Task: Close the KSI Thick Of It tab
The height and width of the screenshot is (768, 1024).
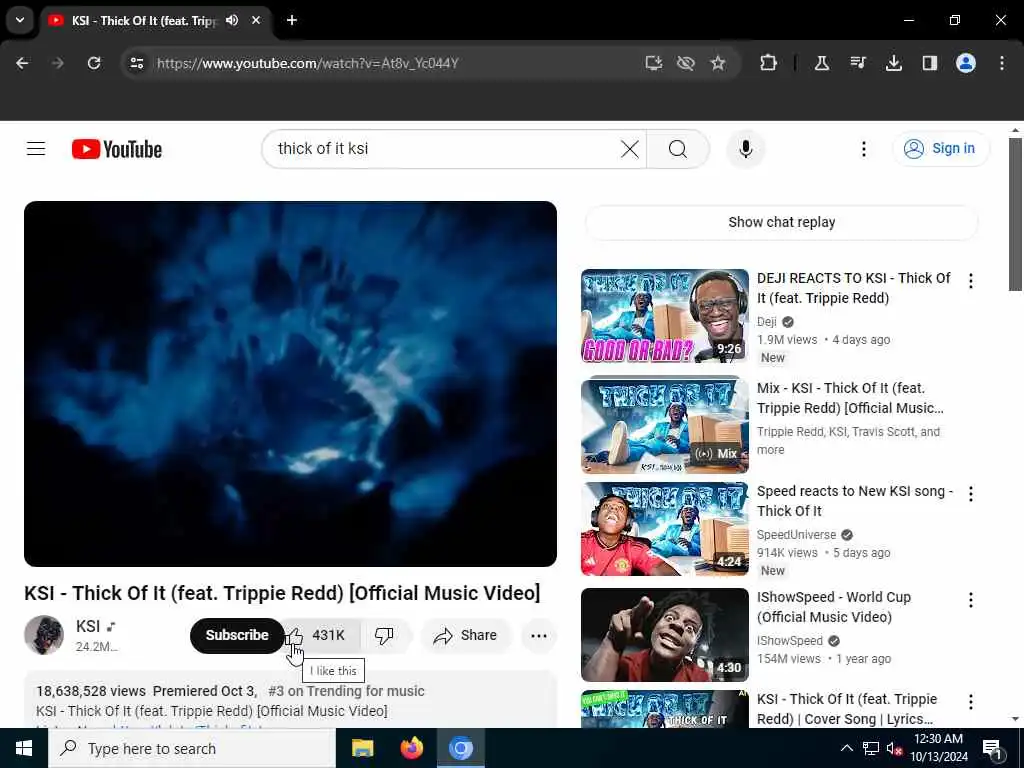Action: click(256, 20)
